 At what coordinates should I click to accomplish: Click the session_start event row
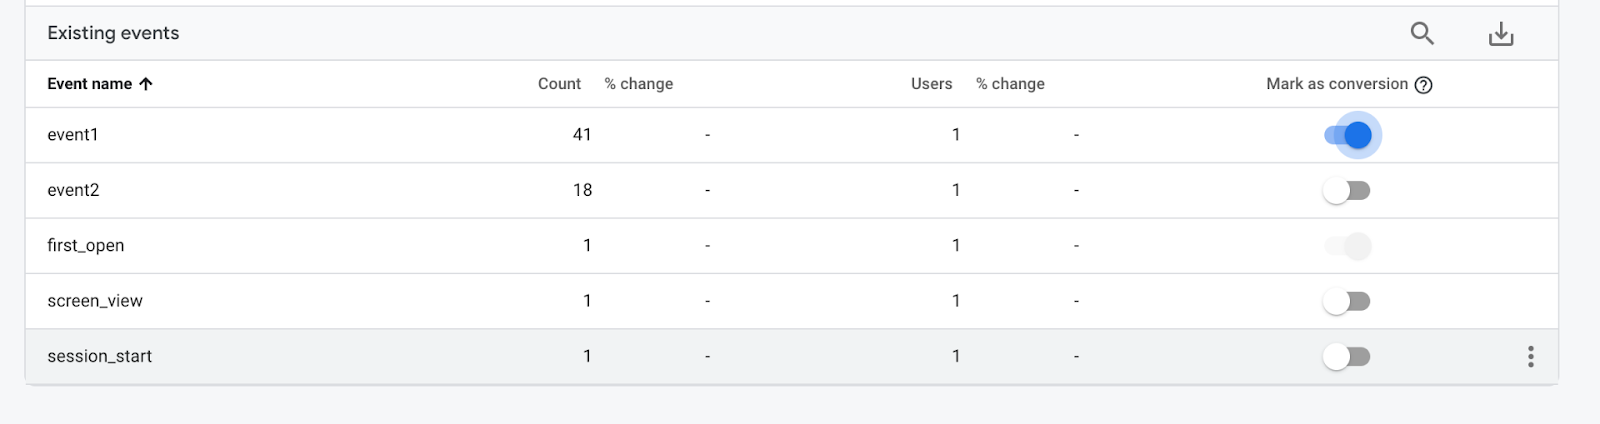click(x=100, y=357)
